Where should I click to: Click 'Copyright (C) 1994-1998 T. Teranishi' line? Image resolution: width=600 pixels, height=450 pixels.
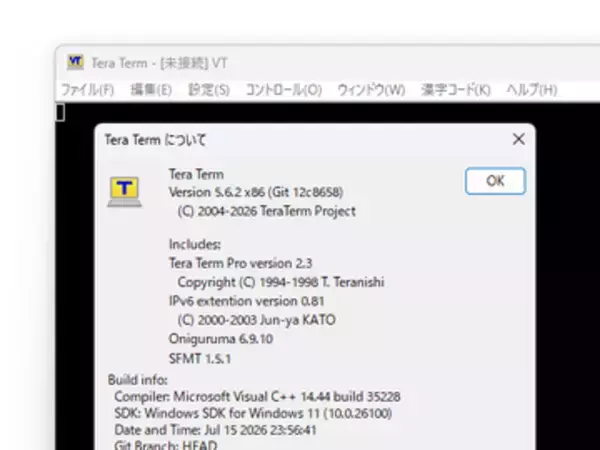[281, 282]
